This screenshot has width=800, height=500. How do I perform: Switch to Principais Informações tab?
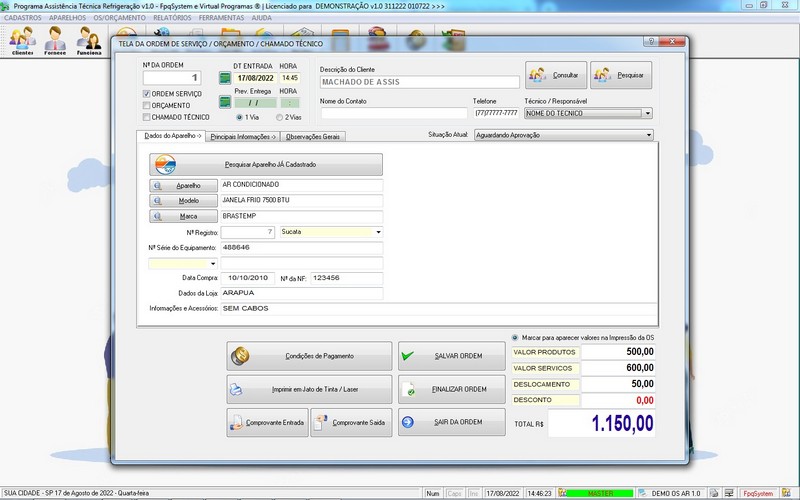243,137
